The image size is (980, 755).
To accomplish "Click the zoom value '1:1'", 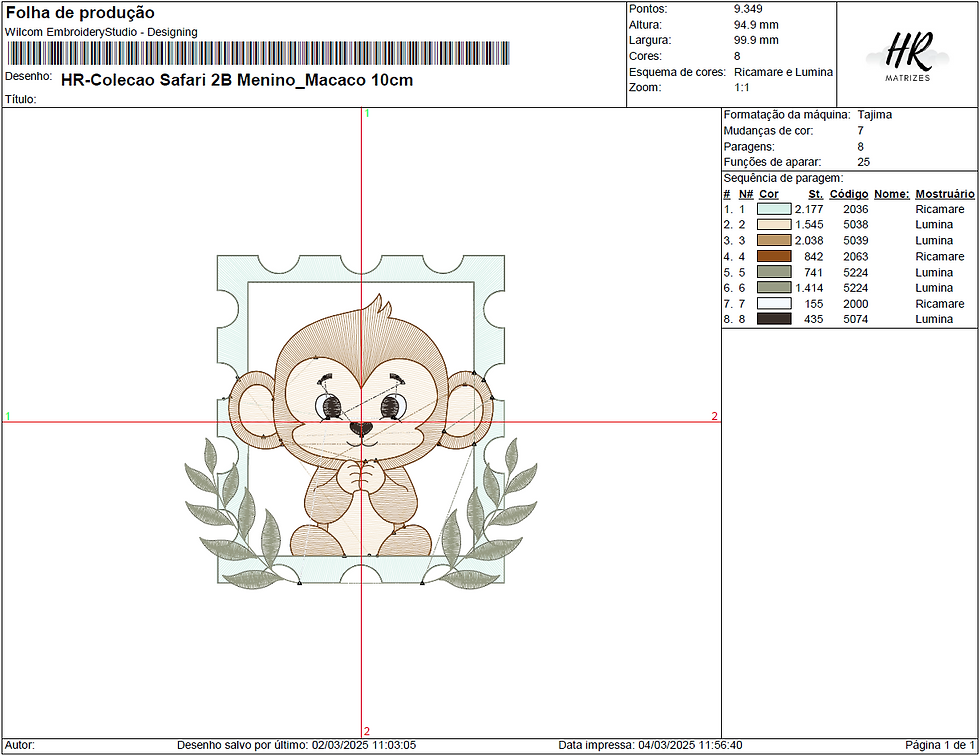I will [742, 88].
